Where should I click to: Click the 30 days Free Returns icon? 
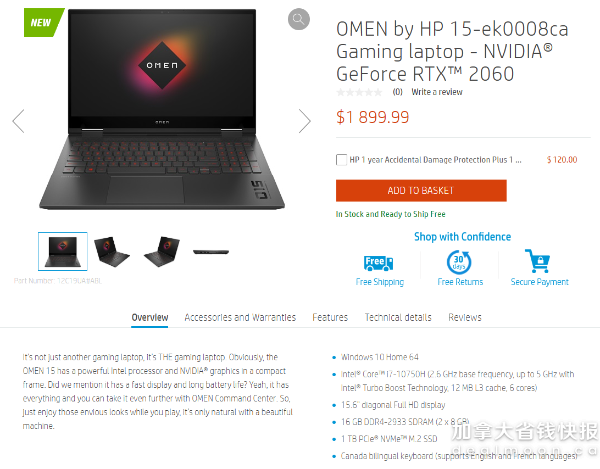[459, 262]
